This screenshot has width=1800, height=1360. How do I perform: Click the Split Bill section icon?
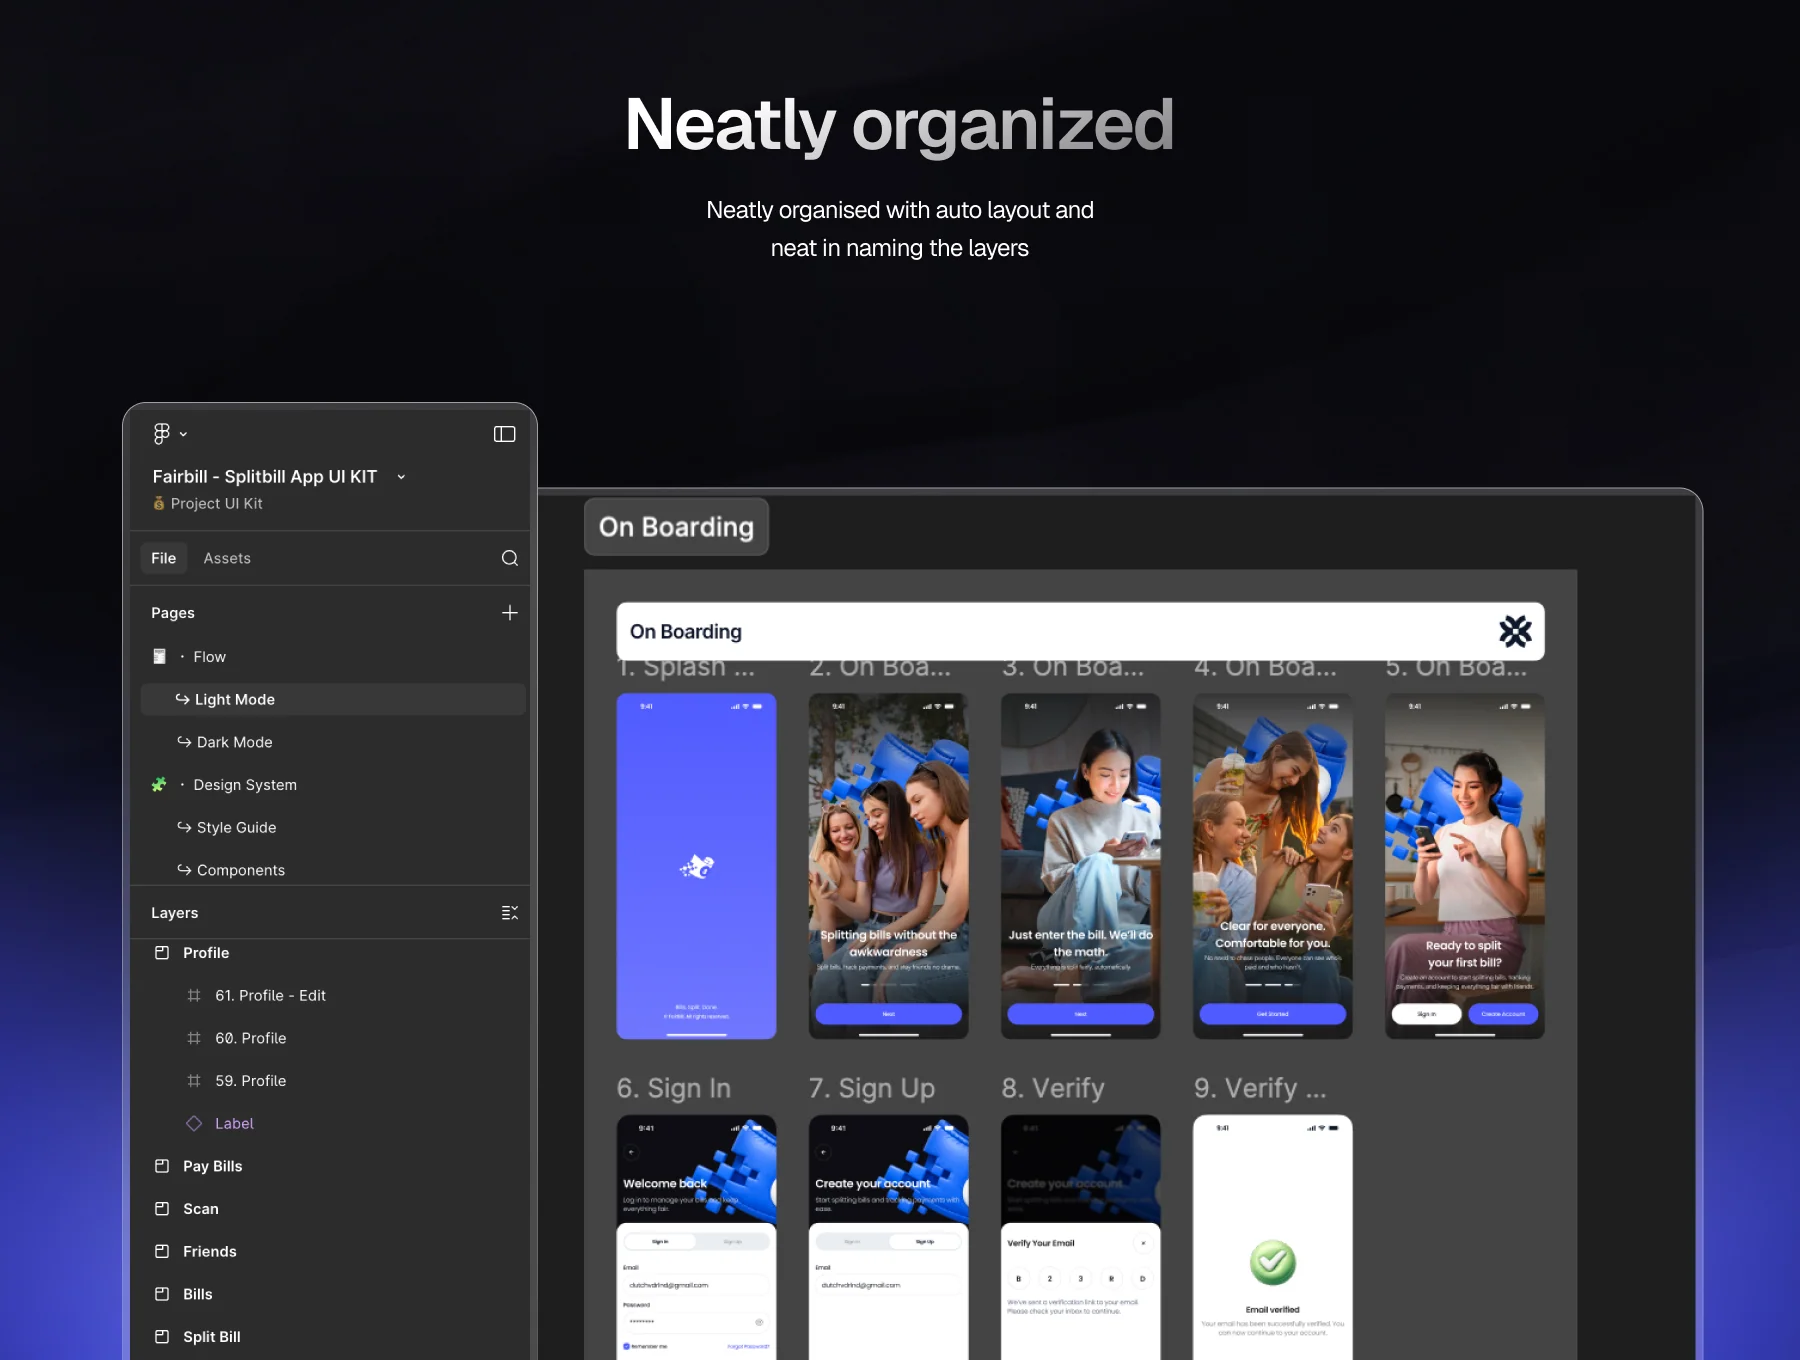(x=162, y=1337)
